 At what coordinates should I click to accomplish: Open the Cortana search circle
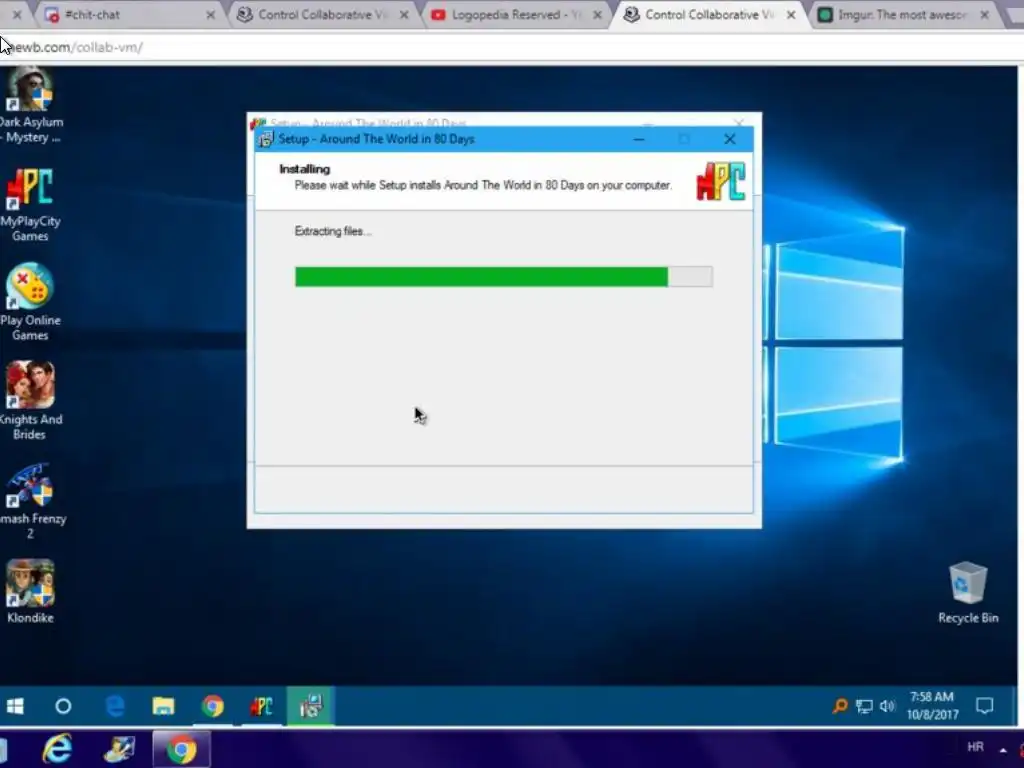(x=63, y=706)
